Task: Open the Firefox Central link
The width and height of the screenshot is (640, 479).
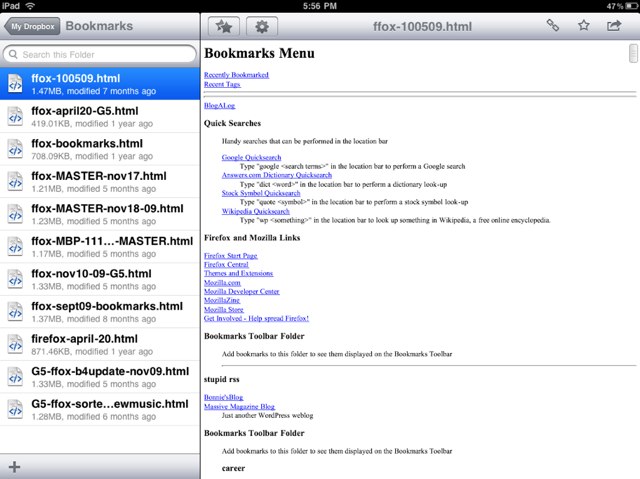Action: [x=226, y=264]
